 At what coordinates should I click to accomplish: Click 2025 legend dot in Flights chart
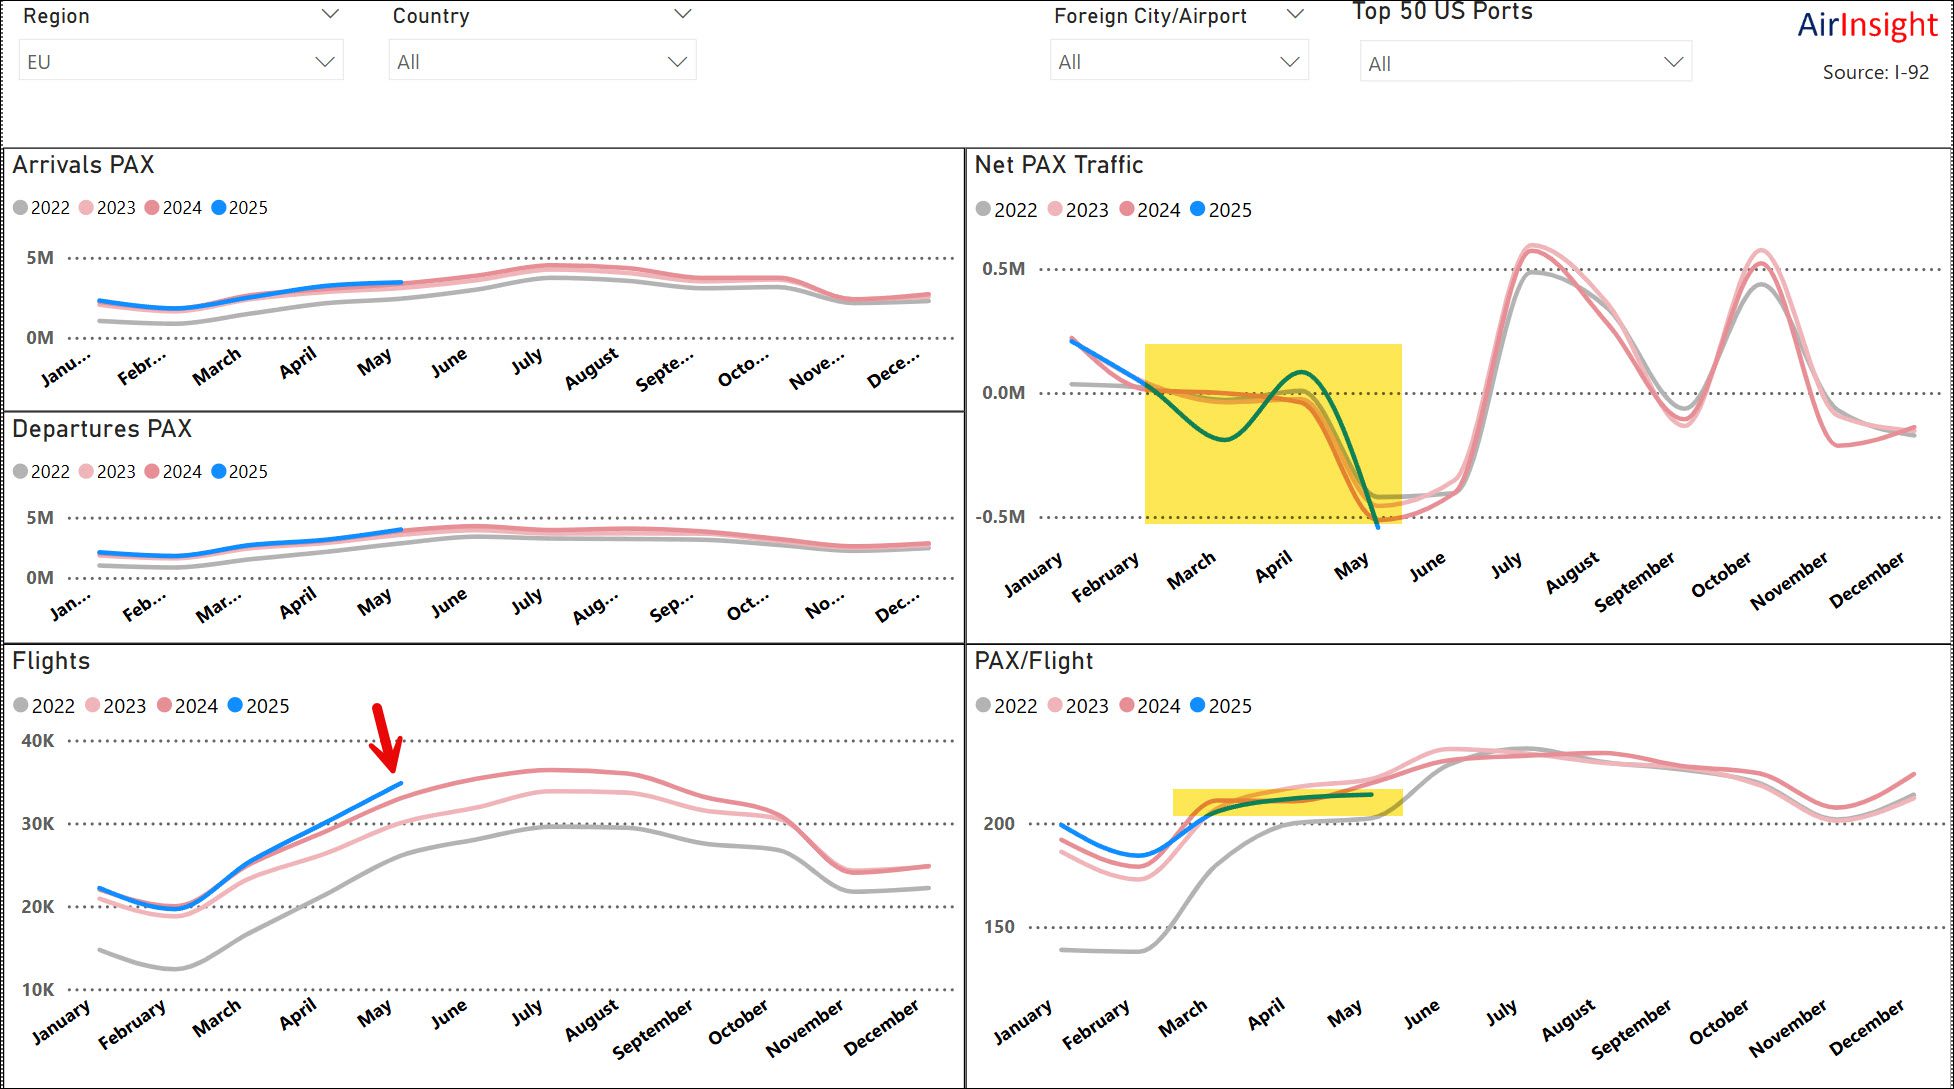click(x=236, y=706)
